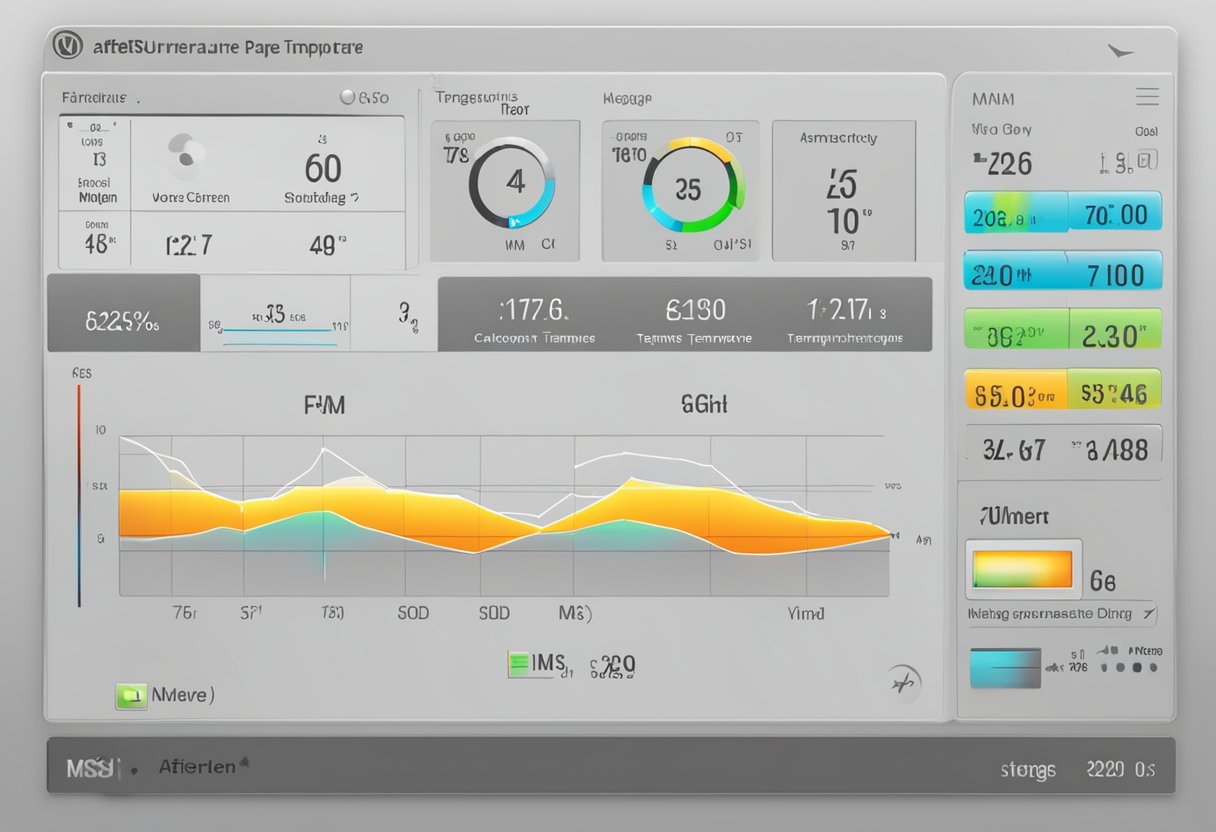The height and width of the screenshot is (832, 1216).
Task: Toggle the radio button next to 6.5o
Action: point(348,97)
